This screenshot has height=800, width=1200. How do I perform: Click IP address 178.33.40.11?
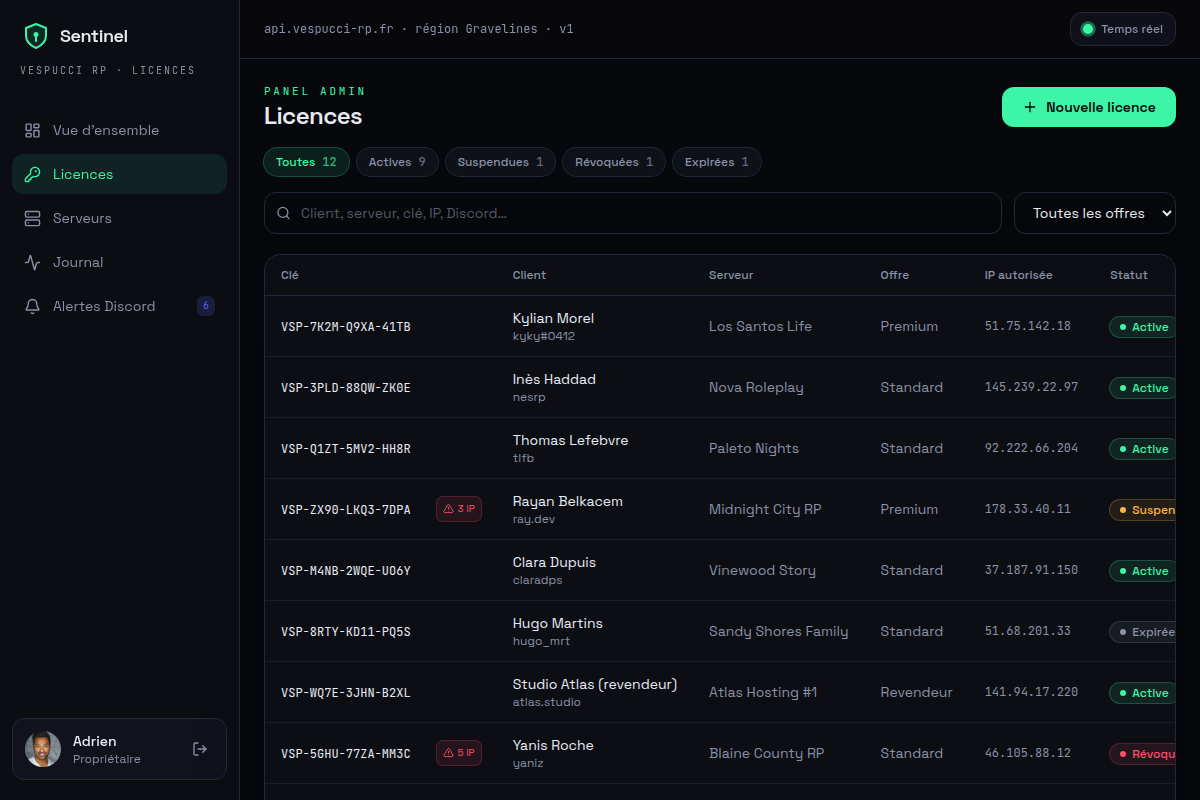coord(1028,509)
